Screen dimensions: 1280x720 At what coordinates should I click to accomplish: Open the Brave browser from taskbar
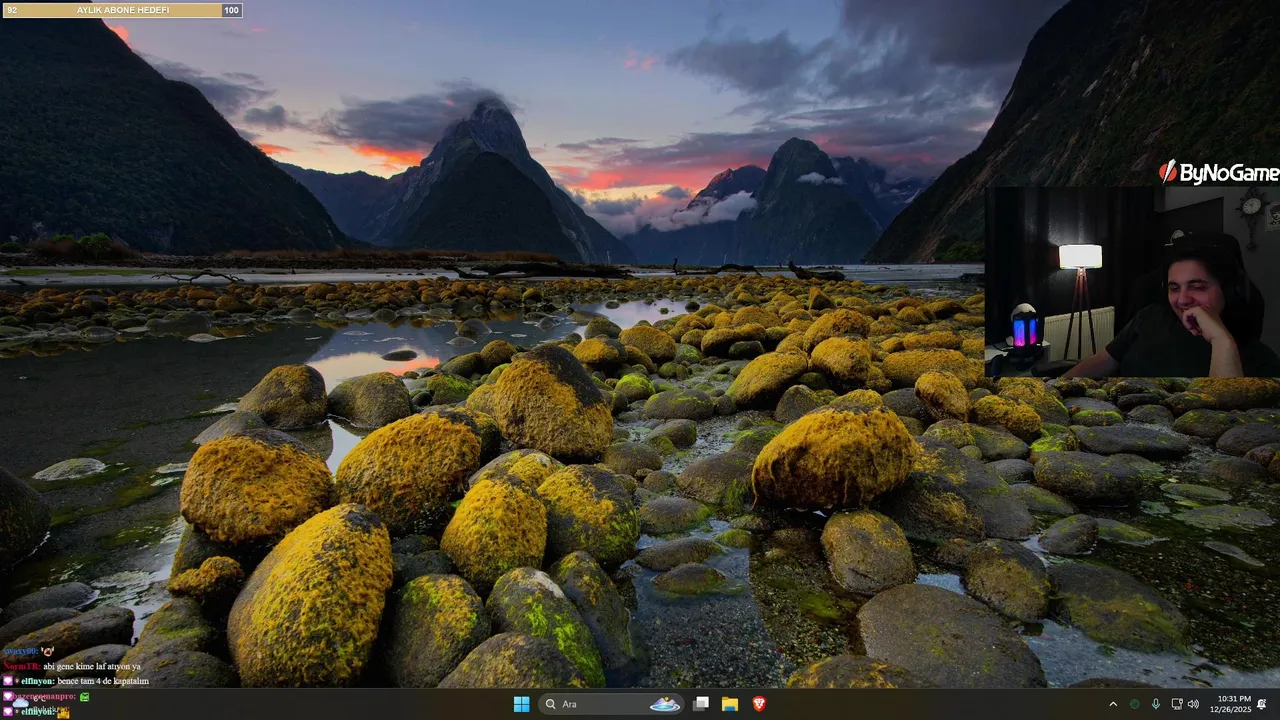(x=759, y=704)
